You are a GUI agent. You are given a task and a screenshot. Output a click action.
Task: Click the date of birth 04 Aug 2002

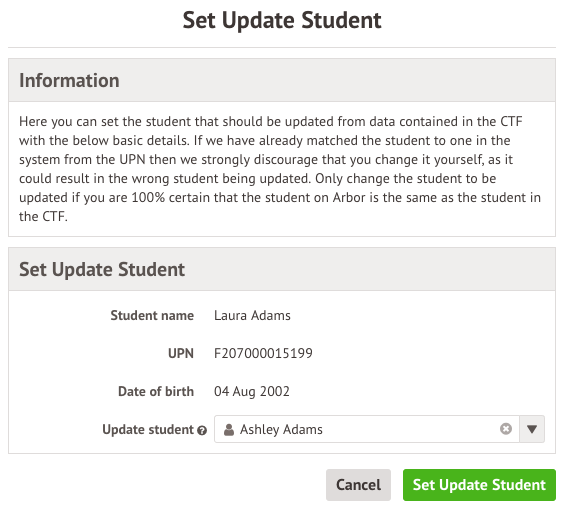(x=251, y=391)
